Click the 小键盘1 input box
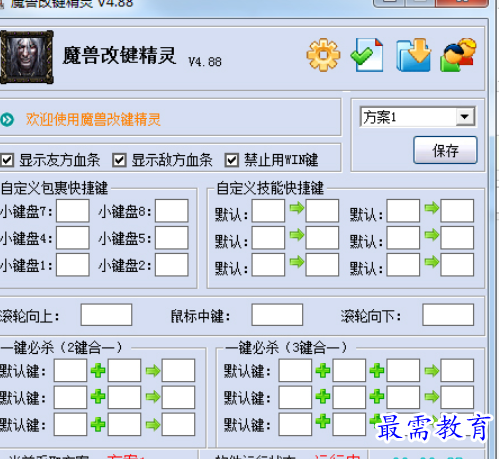This screenshot has height=459, width=499. tap(73, 265)
